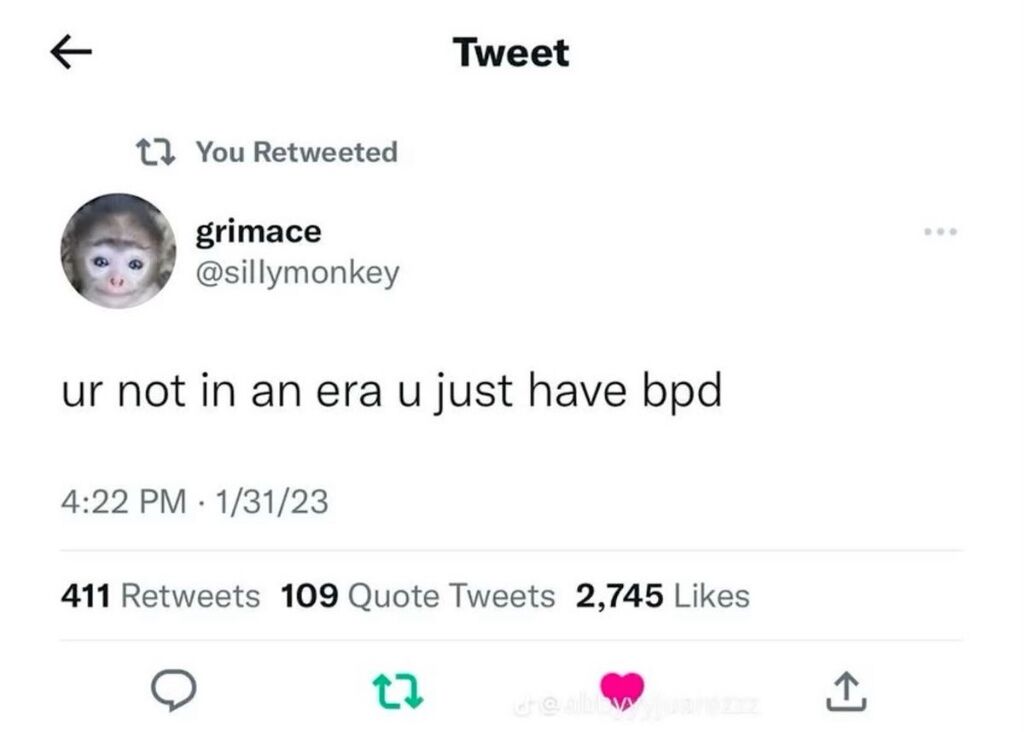Undo the retweet with the green arrows
Image resolution: width=1024 pixels, height=732 pixels.
398,691
